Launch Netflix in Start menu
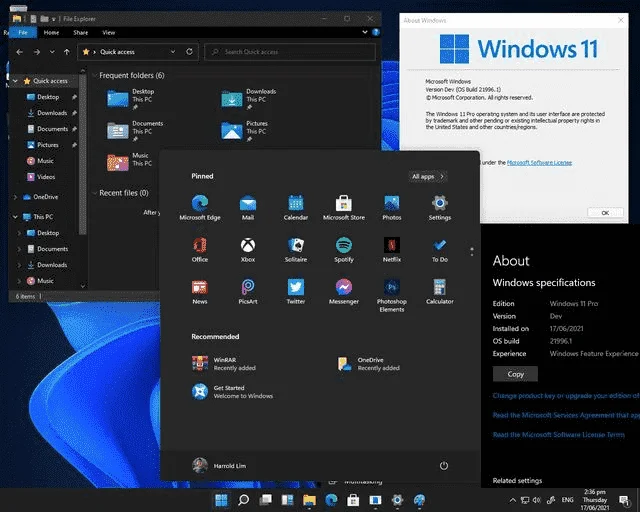Viewport: 640px width, 512px height. click(391, 250)
